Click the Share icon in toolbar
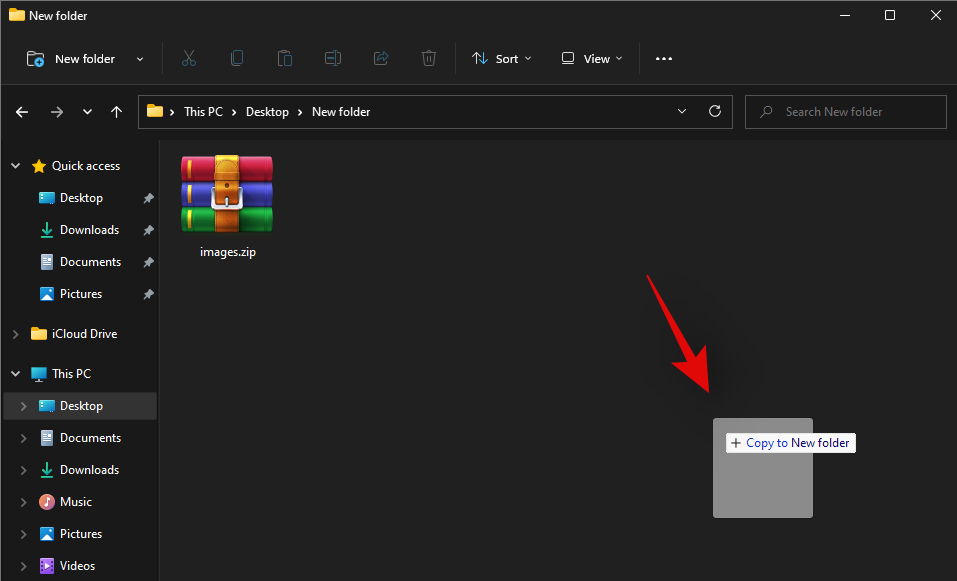957x581 pixels. pos(381,59)
